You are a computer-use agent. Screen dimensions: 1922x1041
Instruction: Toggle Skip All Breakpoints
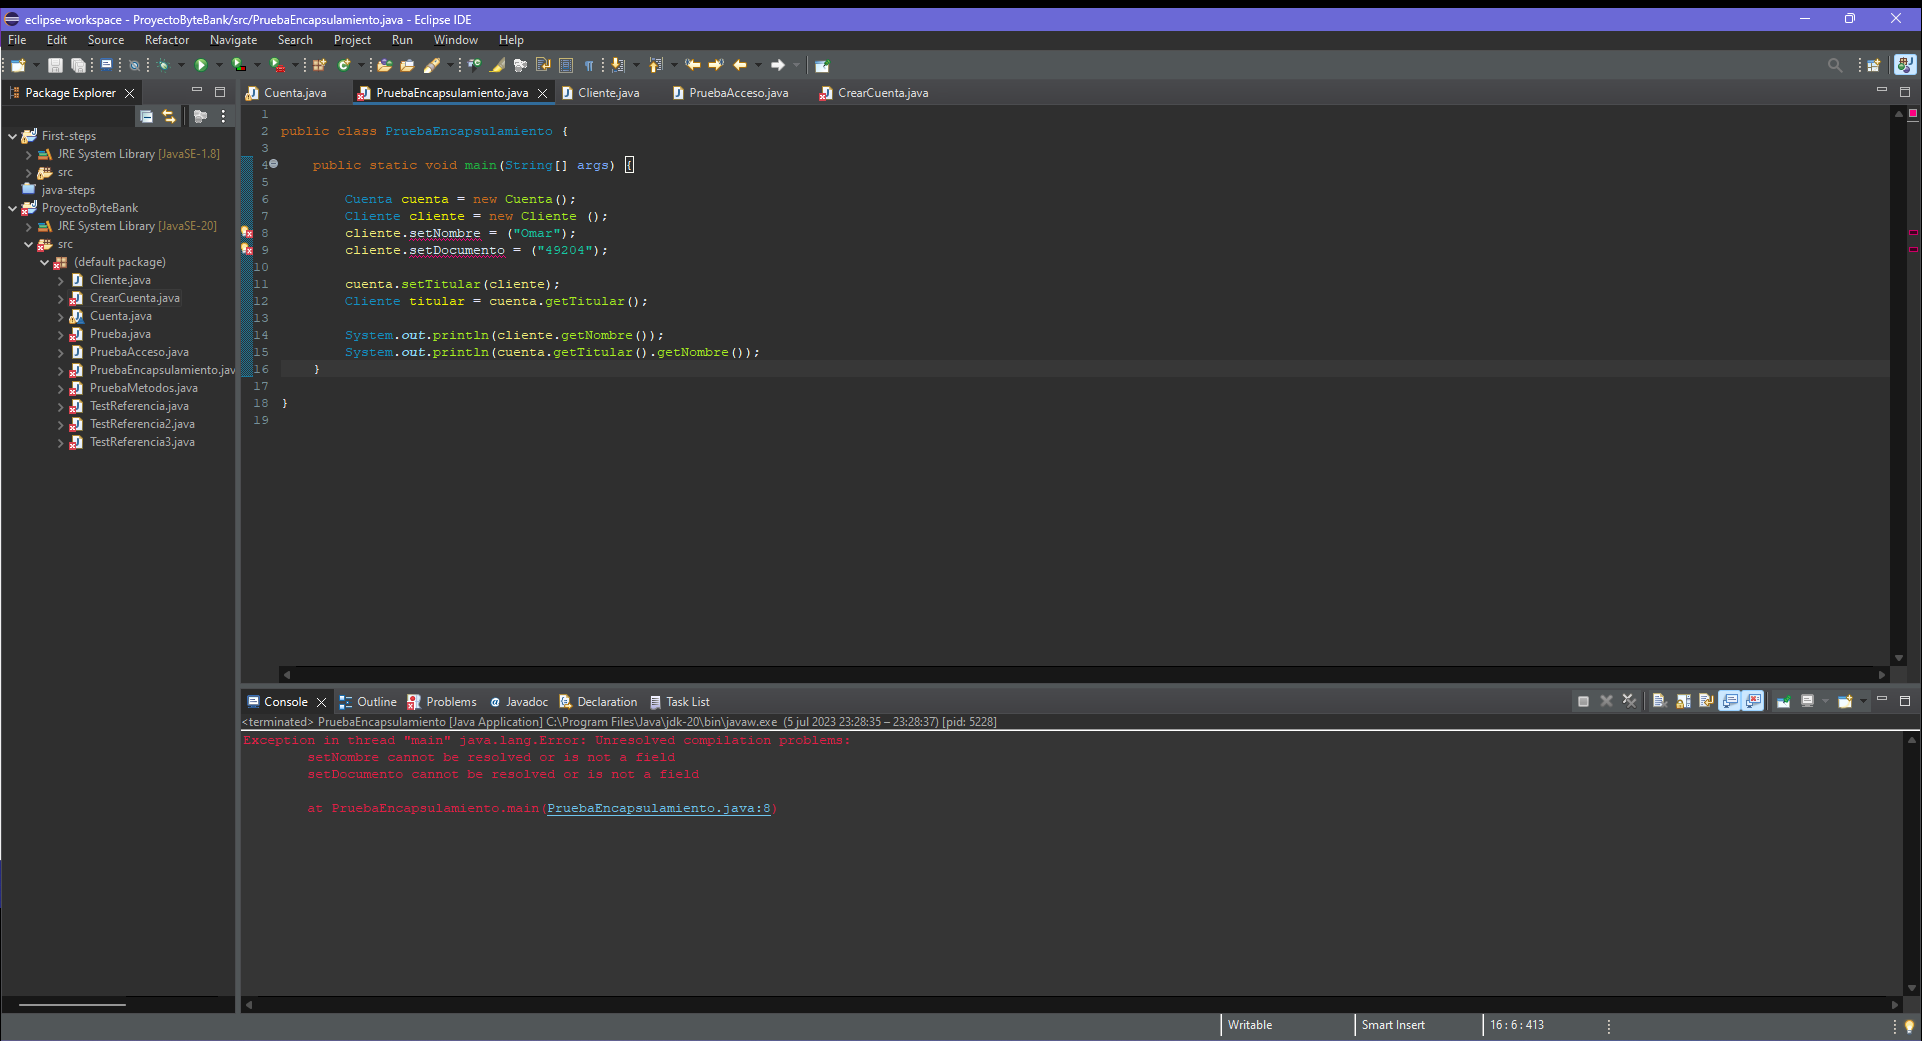click(x=134, y=65)
